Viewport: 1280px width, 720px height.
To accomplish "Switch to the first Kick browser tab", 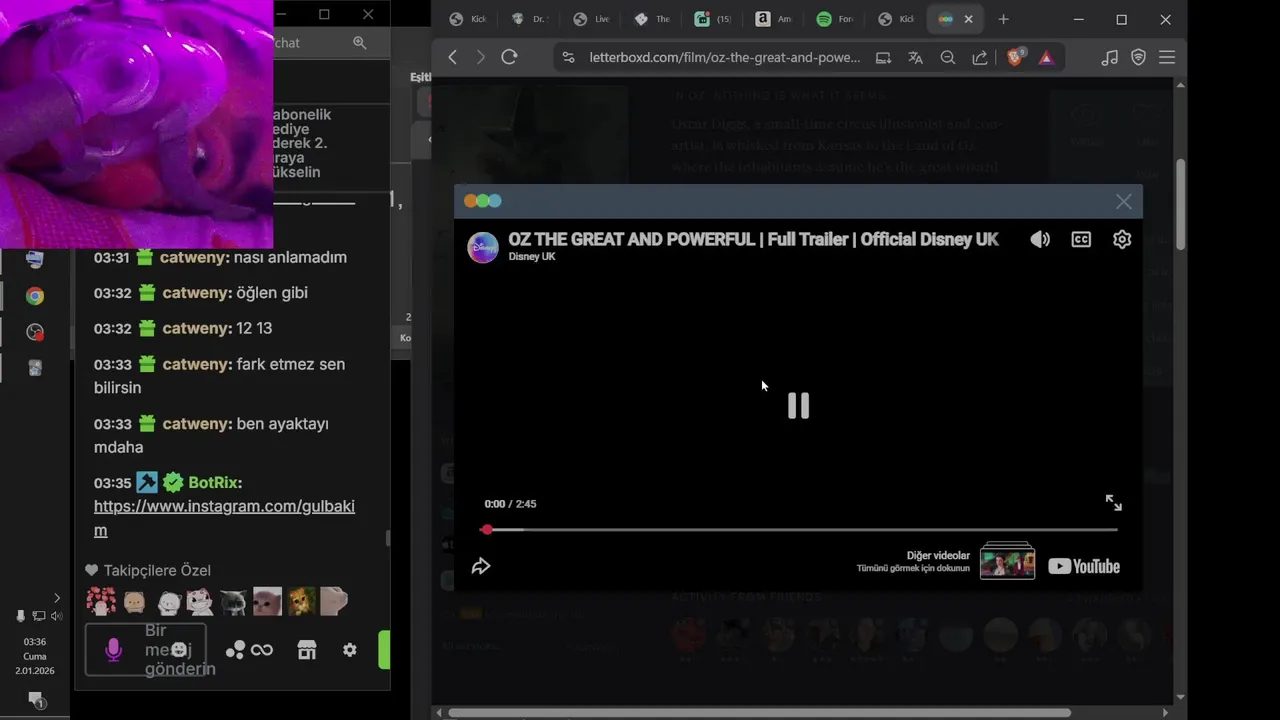I will coord(468,19).
